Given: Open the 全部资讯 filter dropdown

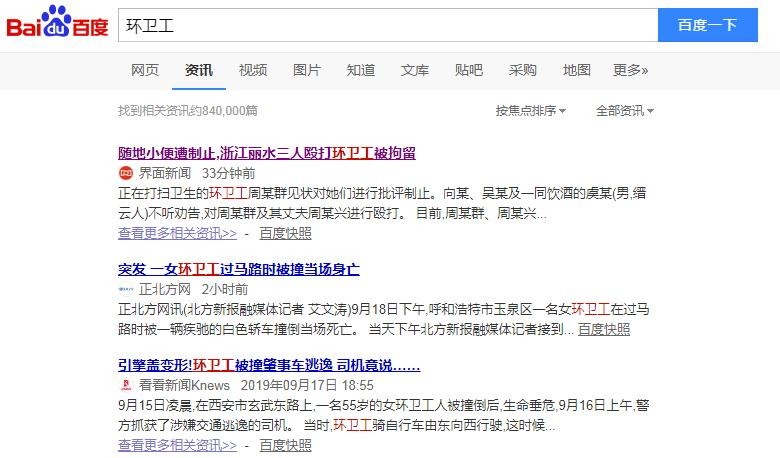Looking at the screenshot, I should tap(625, 110).
